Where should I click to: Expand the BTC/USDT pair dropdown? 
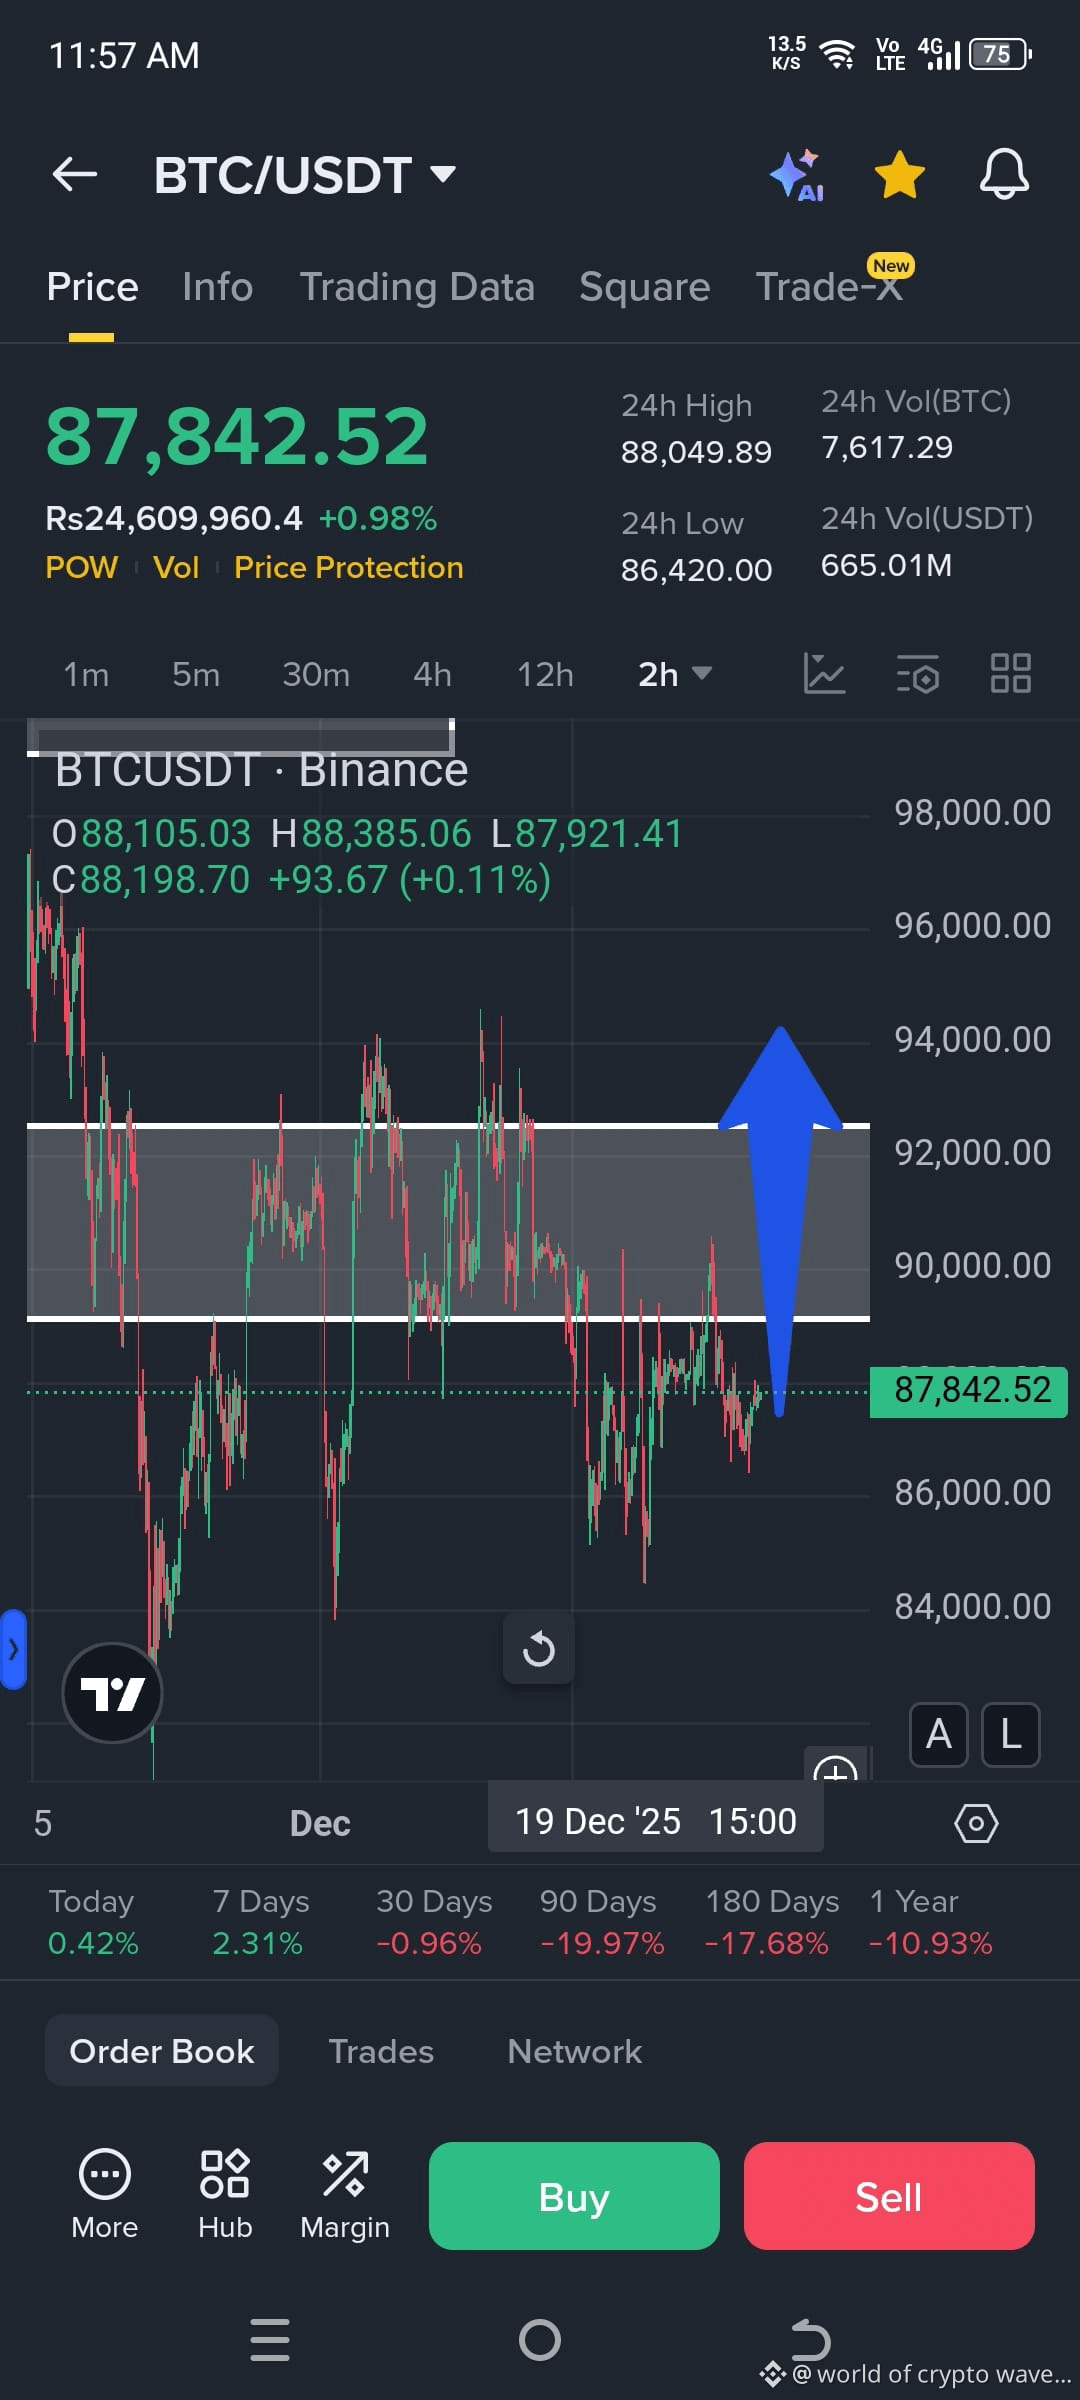click(443, 175)
